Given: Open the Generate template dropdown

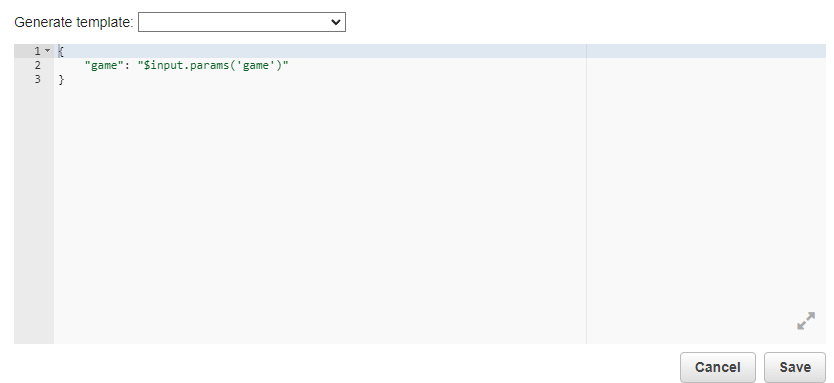Looking at the screenshot, I should pos(241,22).
